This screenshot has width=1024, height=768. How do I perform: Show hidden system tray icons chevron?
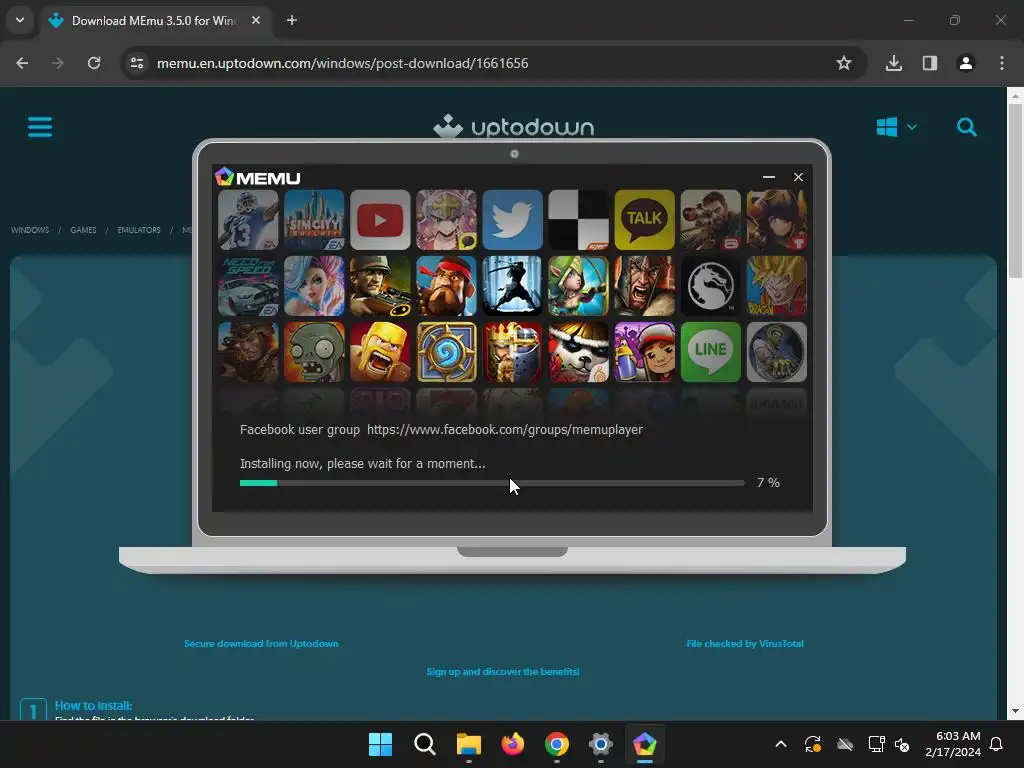pyautogui.click(x=780, y=744)
